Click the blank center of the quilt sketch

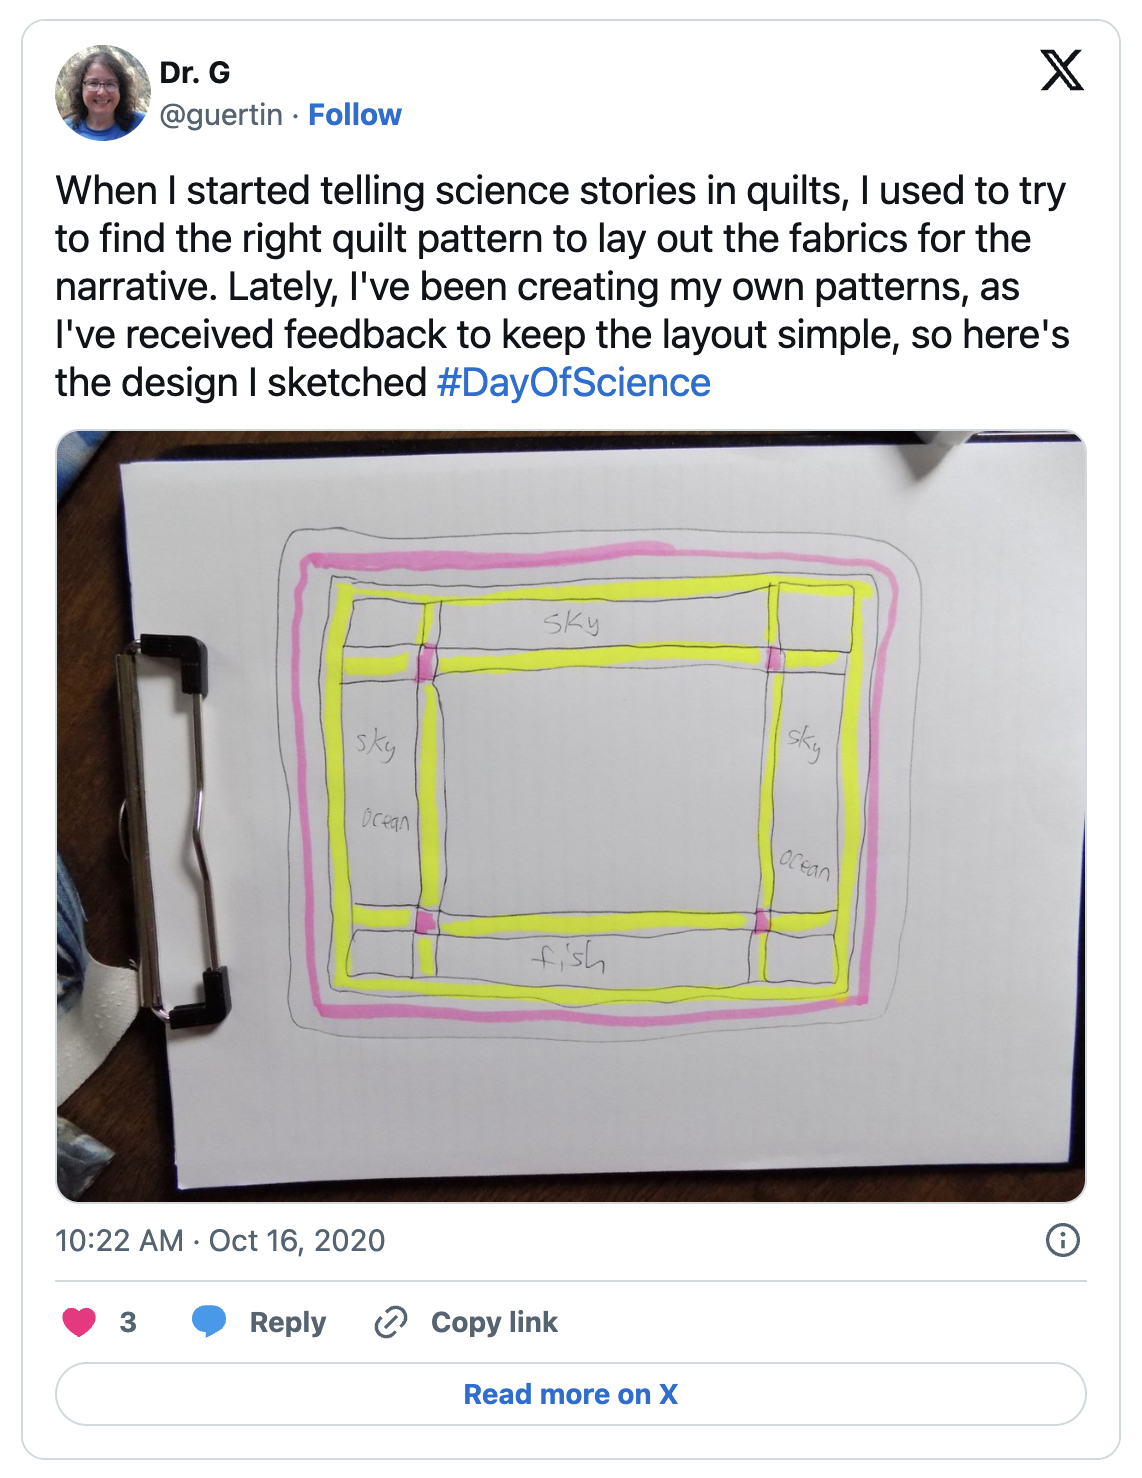(x=600, y=790)
